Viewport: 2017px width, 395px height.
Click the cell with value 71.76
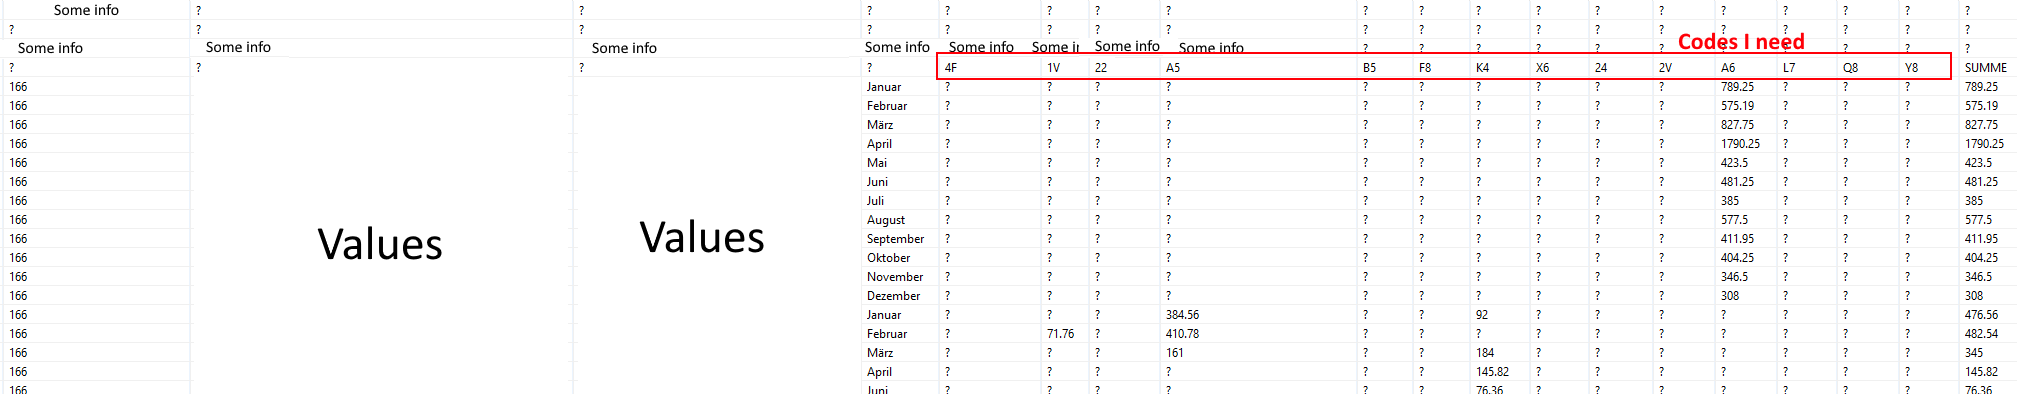click(1060, 334)
